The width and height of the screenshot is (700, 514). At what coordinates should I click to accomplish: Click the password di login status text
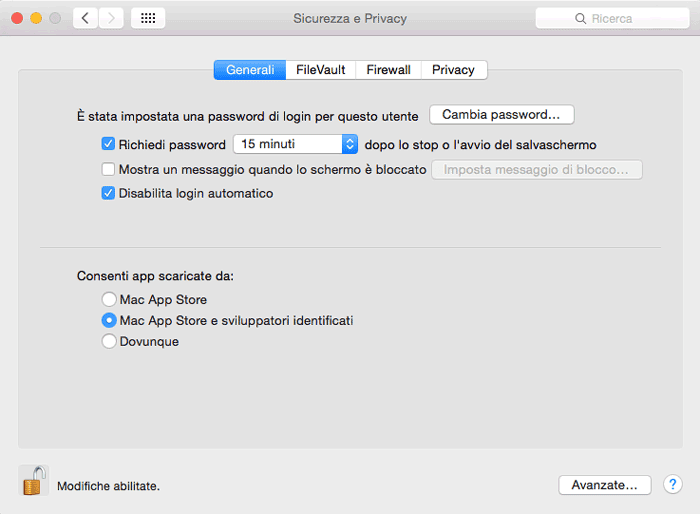pyautogui.click(x=248, y=117)
